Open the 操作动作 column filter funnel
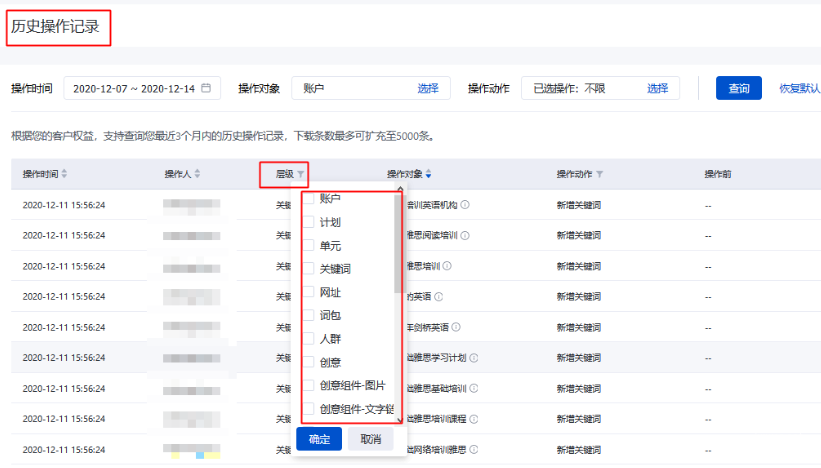821x468 pixels. (x=600, y=174)
